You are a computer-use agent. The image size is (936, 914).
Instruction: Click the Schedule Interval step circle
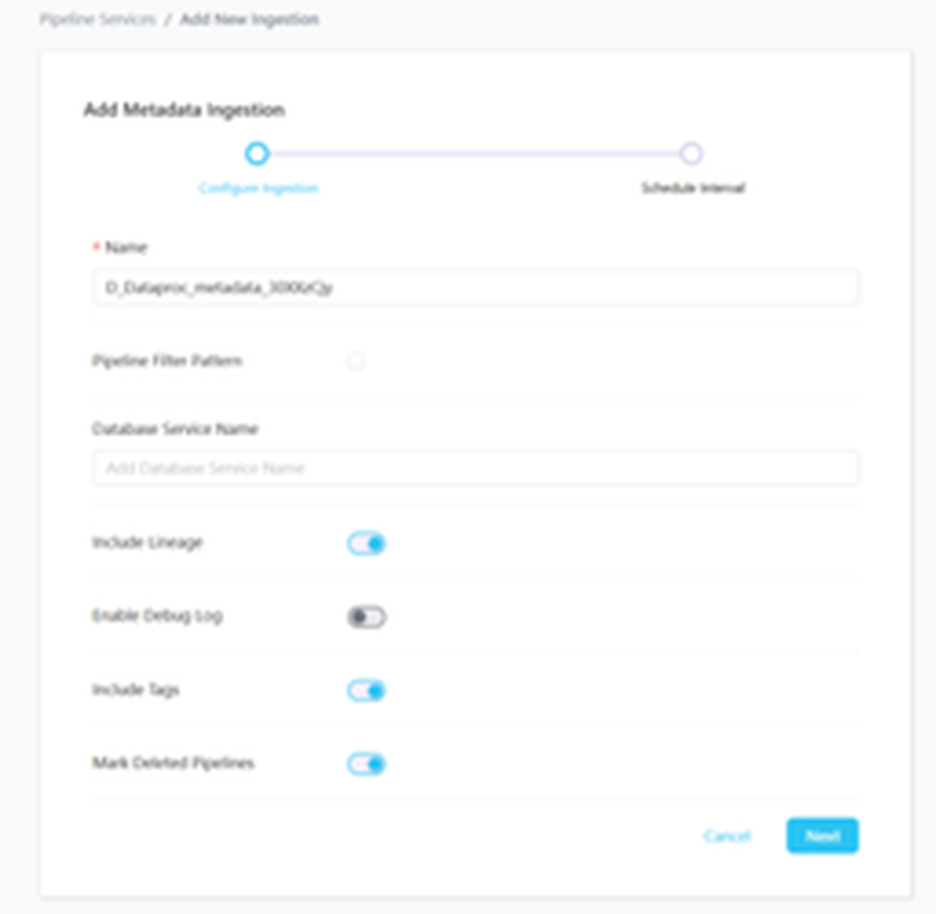coord(691,154)
